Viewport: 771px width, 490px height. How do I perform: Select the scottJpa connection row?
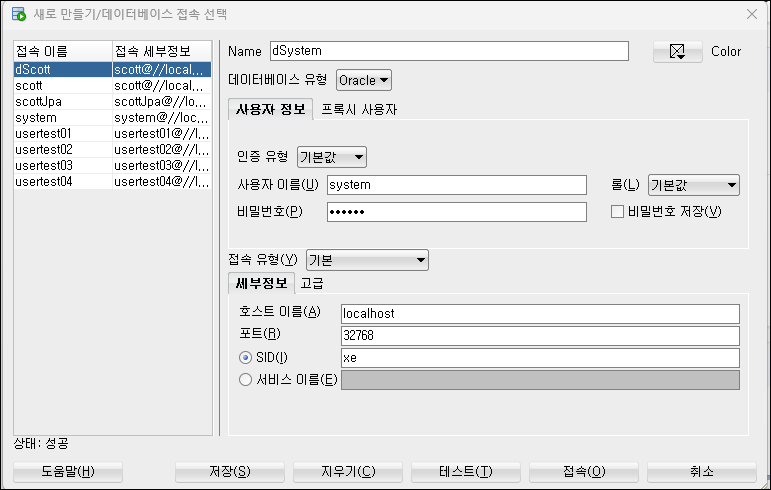113,102
